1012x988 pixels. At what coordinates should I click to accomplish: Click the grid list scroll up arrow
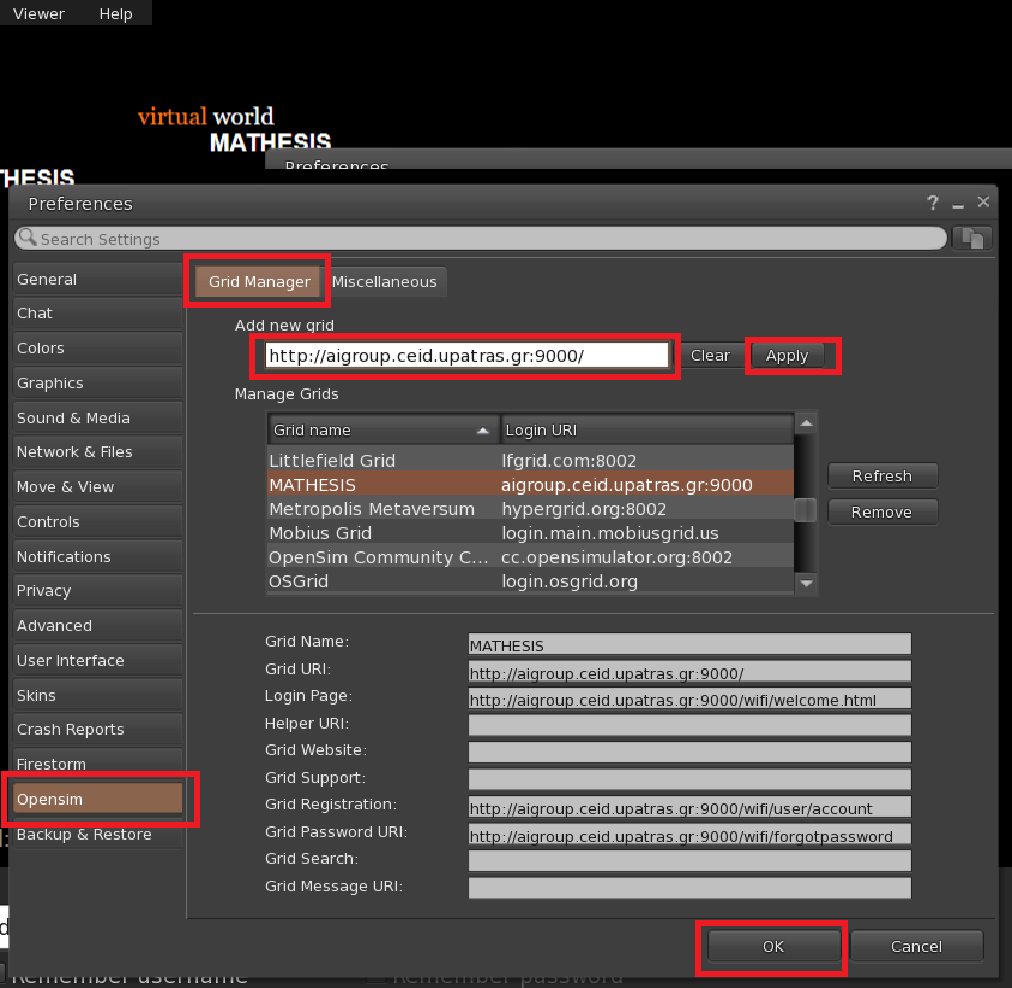806,423
